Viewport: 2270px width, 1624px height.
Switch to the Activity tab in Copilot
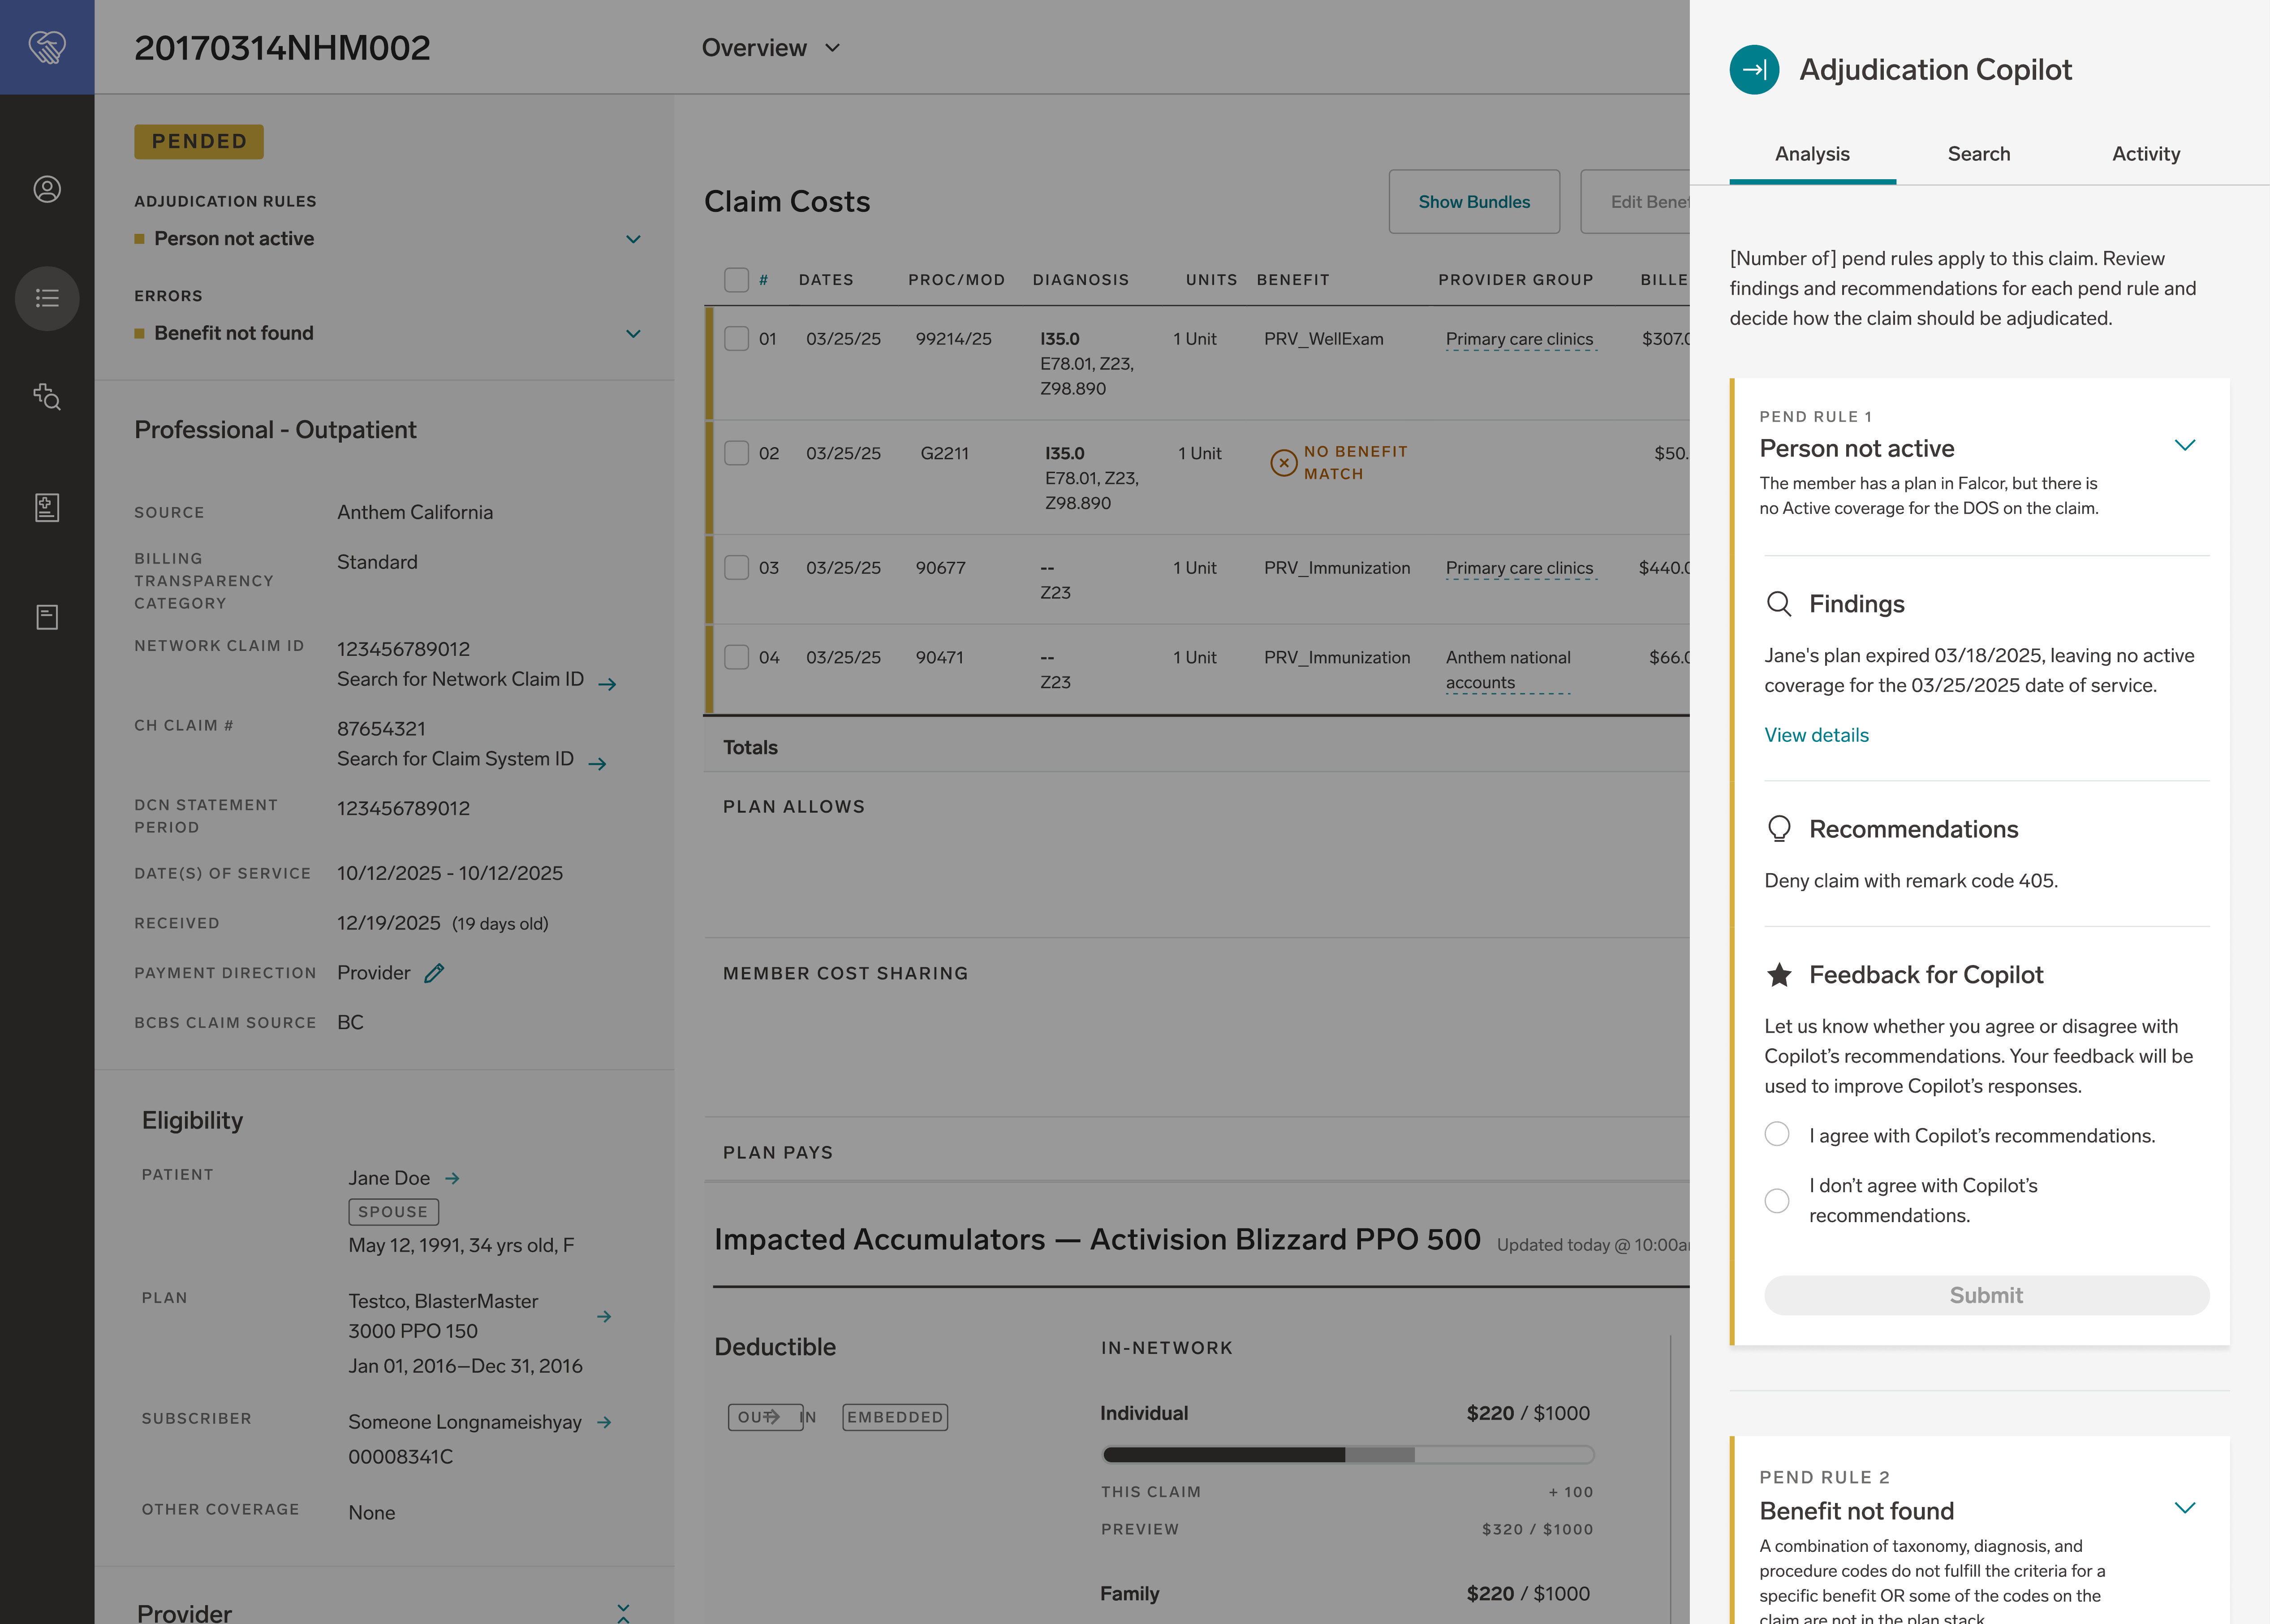2146,154
